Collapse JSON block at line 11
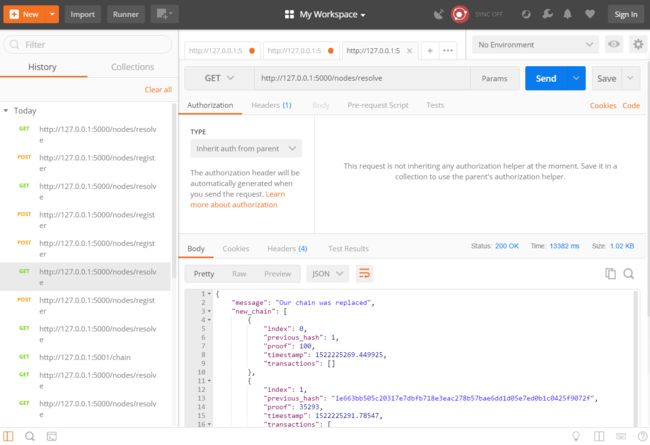The width and height of the screenshot is (650, 445). (x=209, y=381)
